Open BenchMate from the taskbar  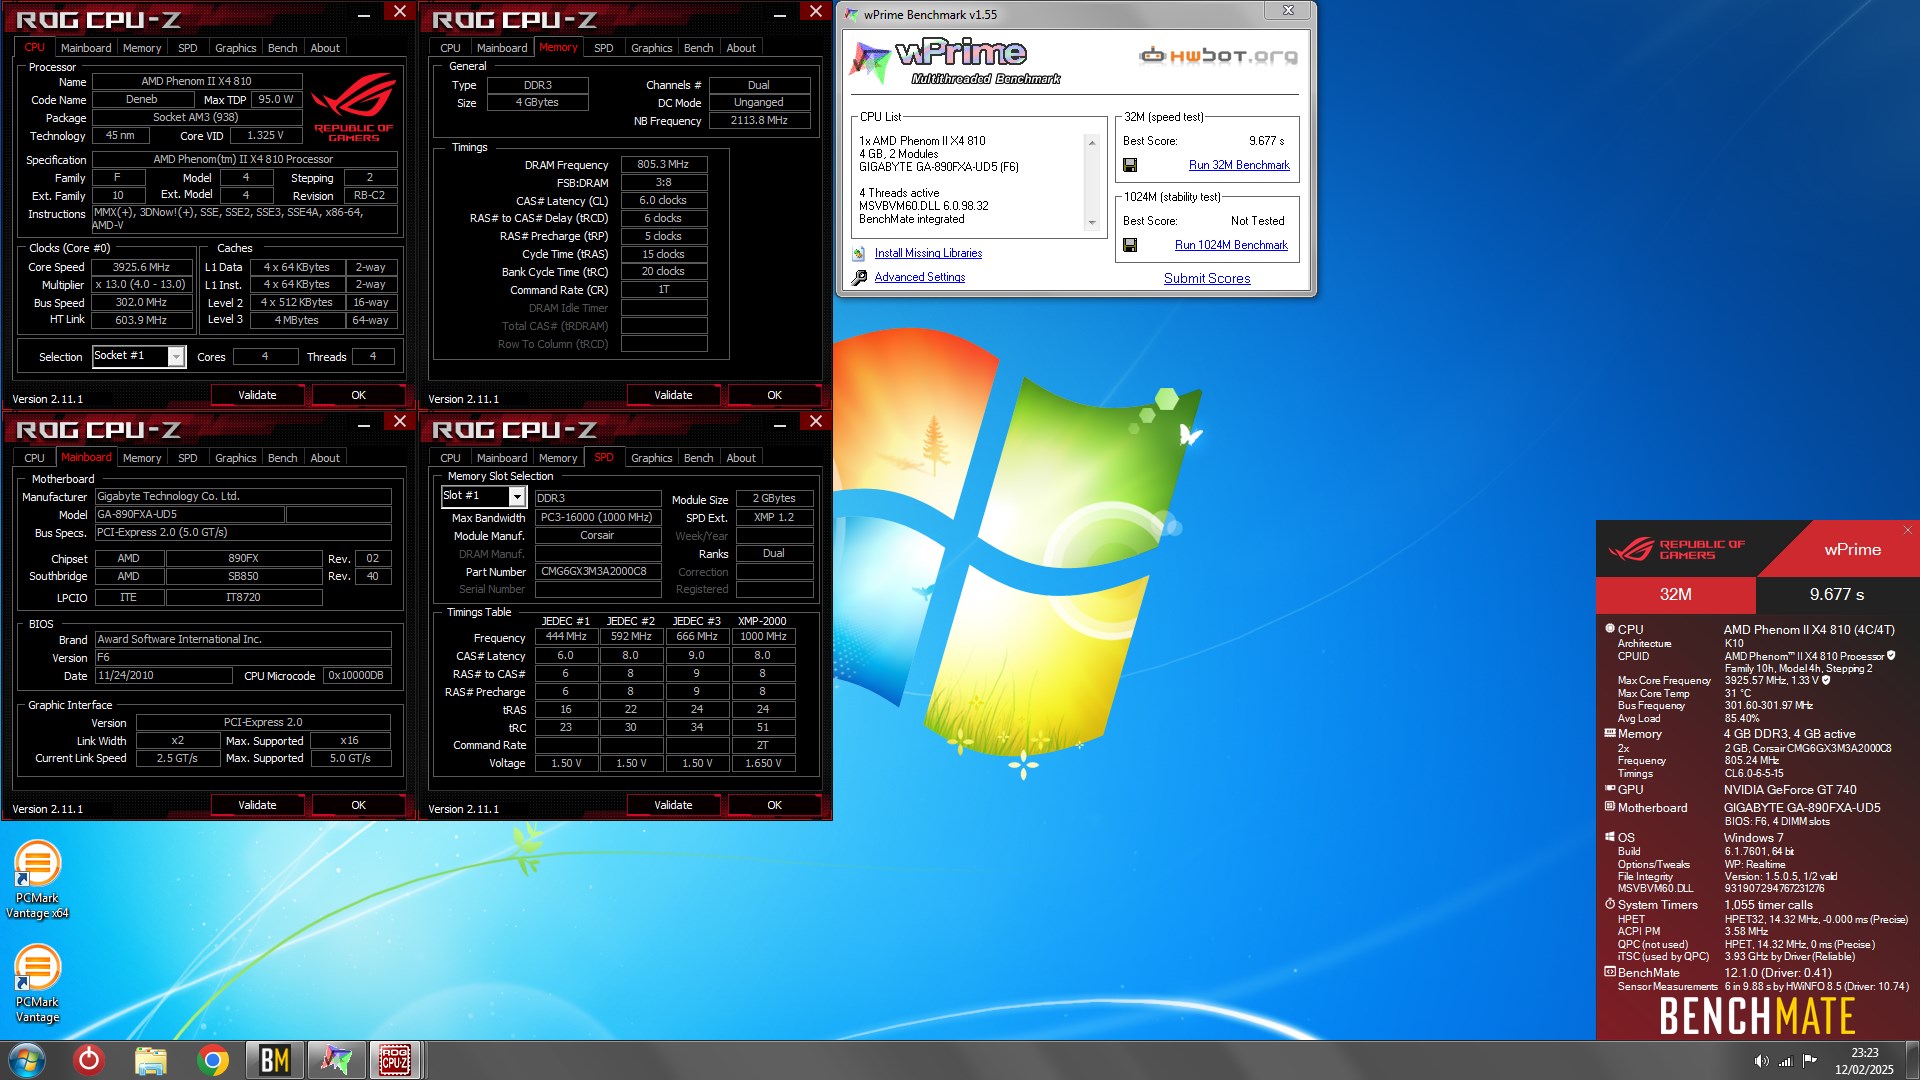click(x=274, y=1060)
